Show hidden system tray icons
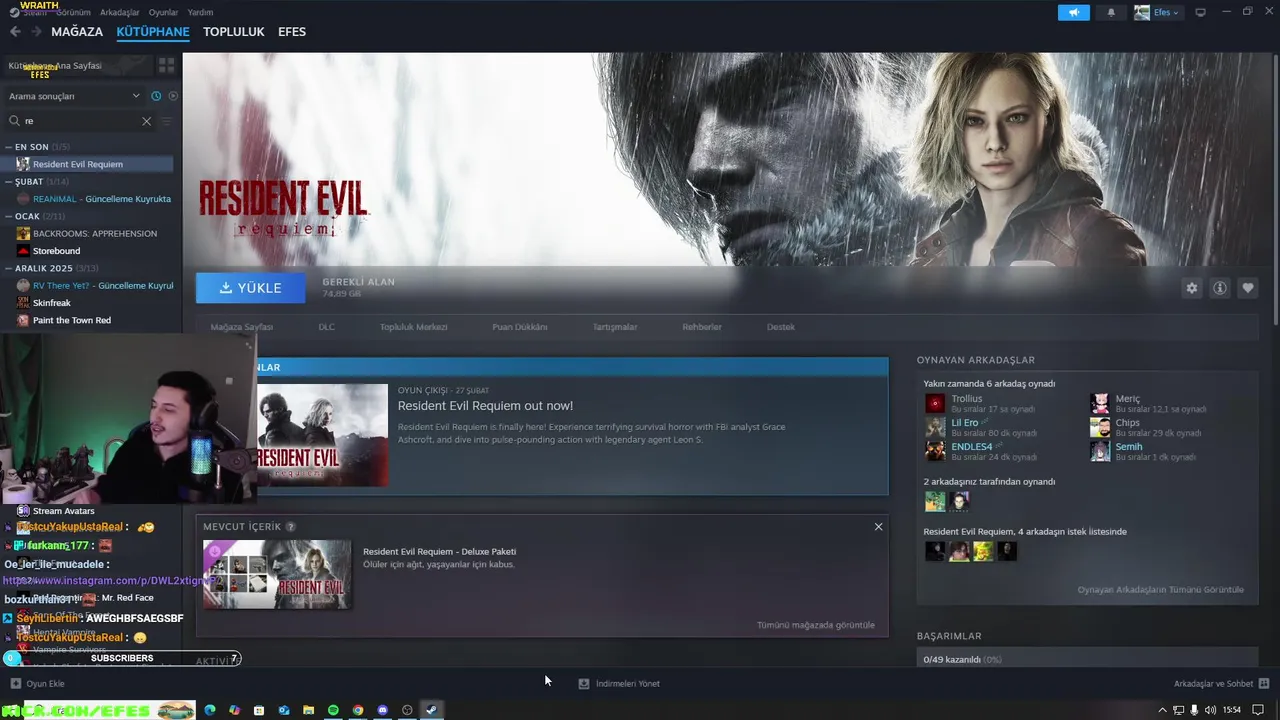This screenshot has height=720, width=1280. point(1162,710)
